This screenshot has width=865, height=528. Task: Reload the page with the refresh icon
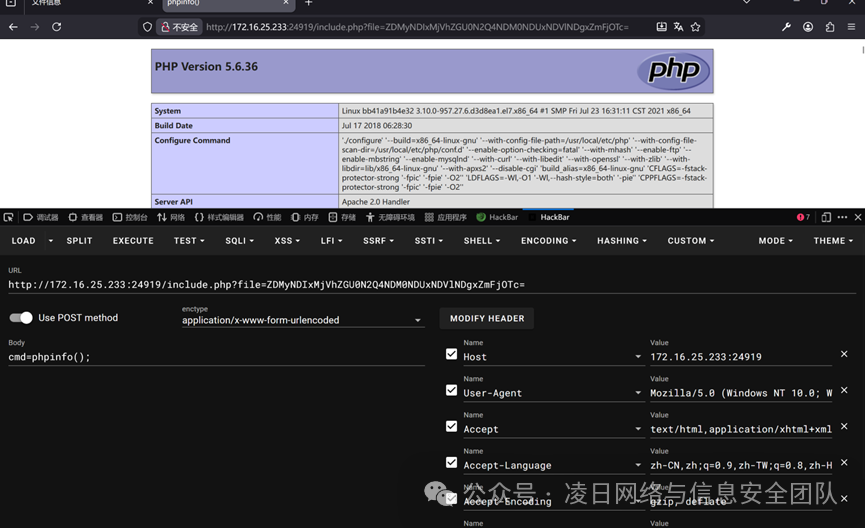click(x=56, y=26)
